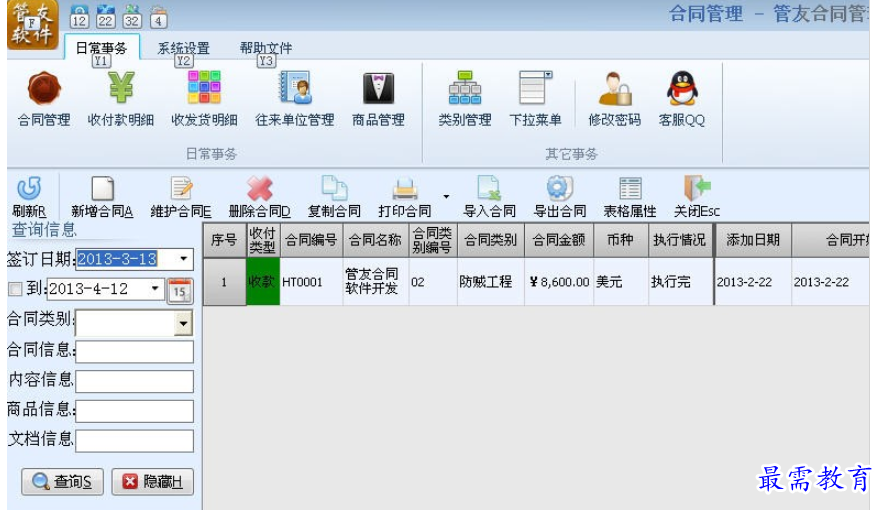The width and height of the screenshot is (880, 510).
Task: Open 收付款明细 payment details icon
Action: pos(121,88)
